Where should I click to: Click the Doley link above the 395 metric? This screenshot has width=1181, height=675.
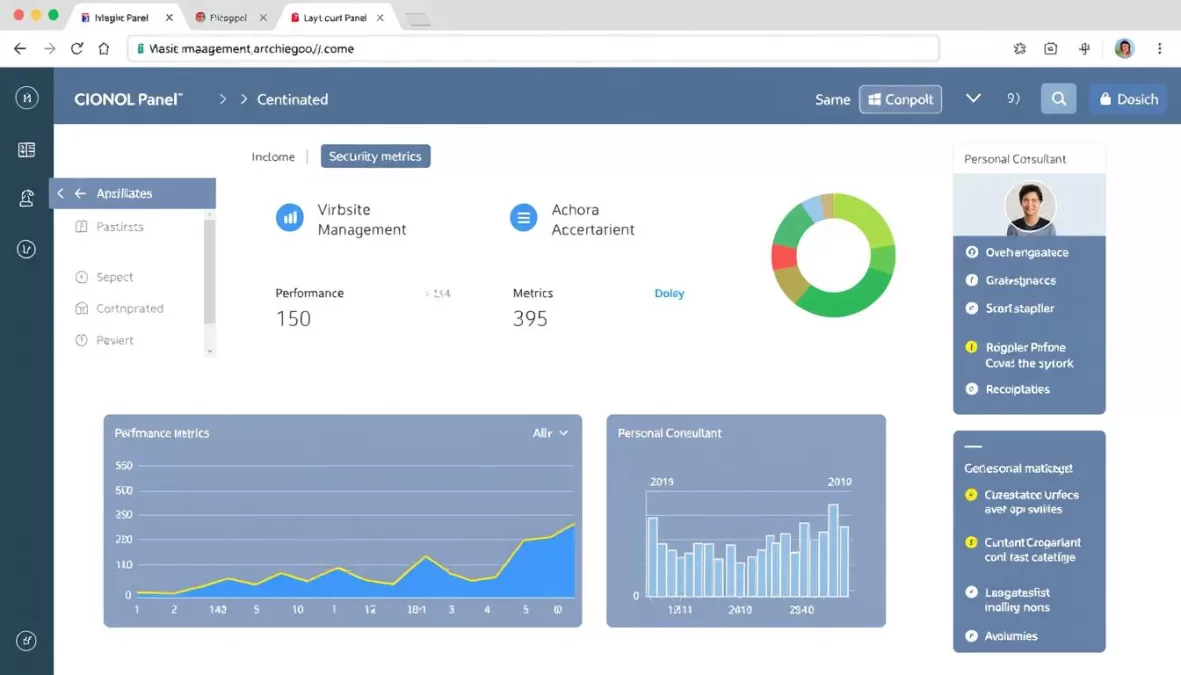(x=669, y=293)
